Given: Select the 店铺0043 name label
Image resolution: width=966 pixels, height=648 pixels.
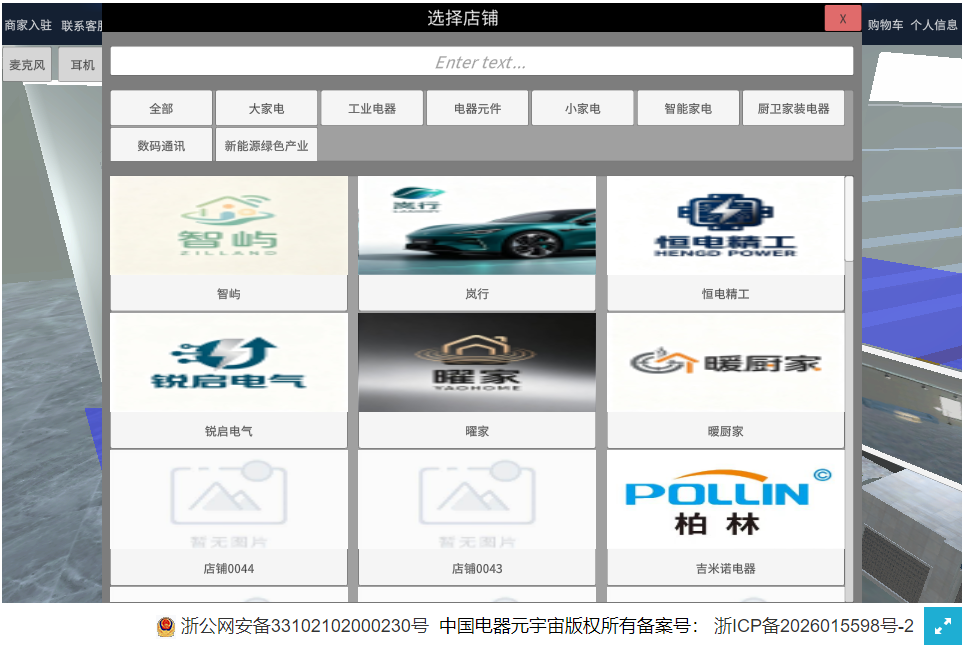Looking at the screenshot, I should (477, 569).
